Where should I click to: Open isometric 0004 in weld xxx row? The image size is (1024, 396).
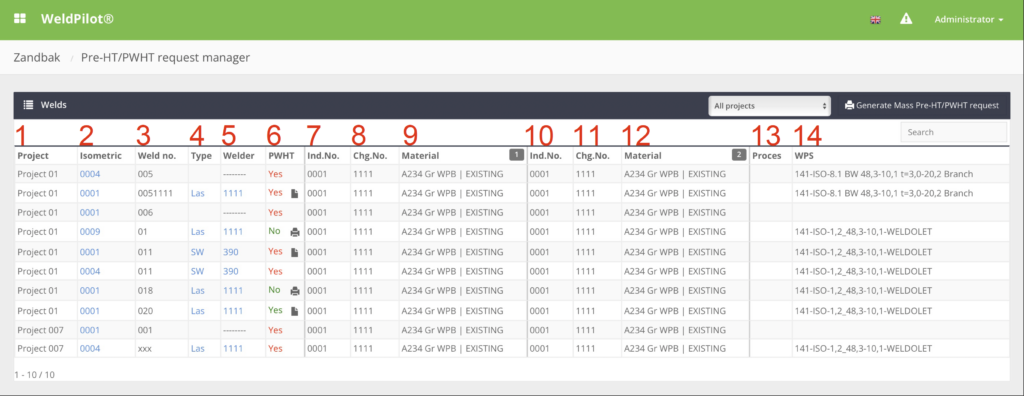(90, 349)
